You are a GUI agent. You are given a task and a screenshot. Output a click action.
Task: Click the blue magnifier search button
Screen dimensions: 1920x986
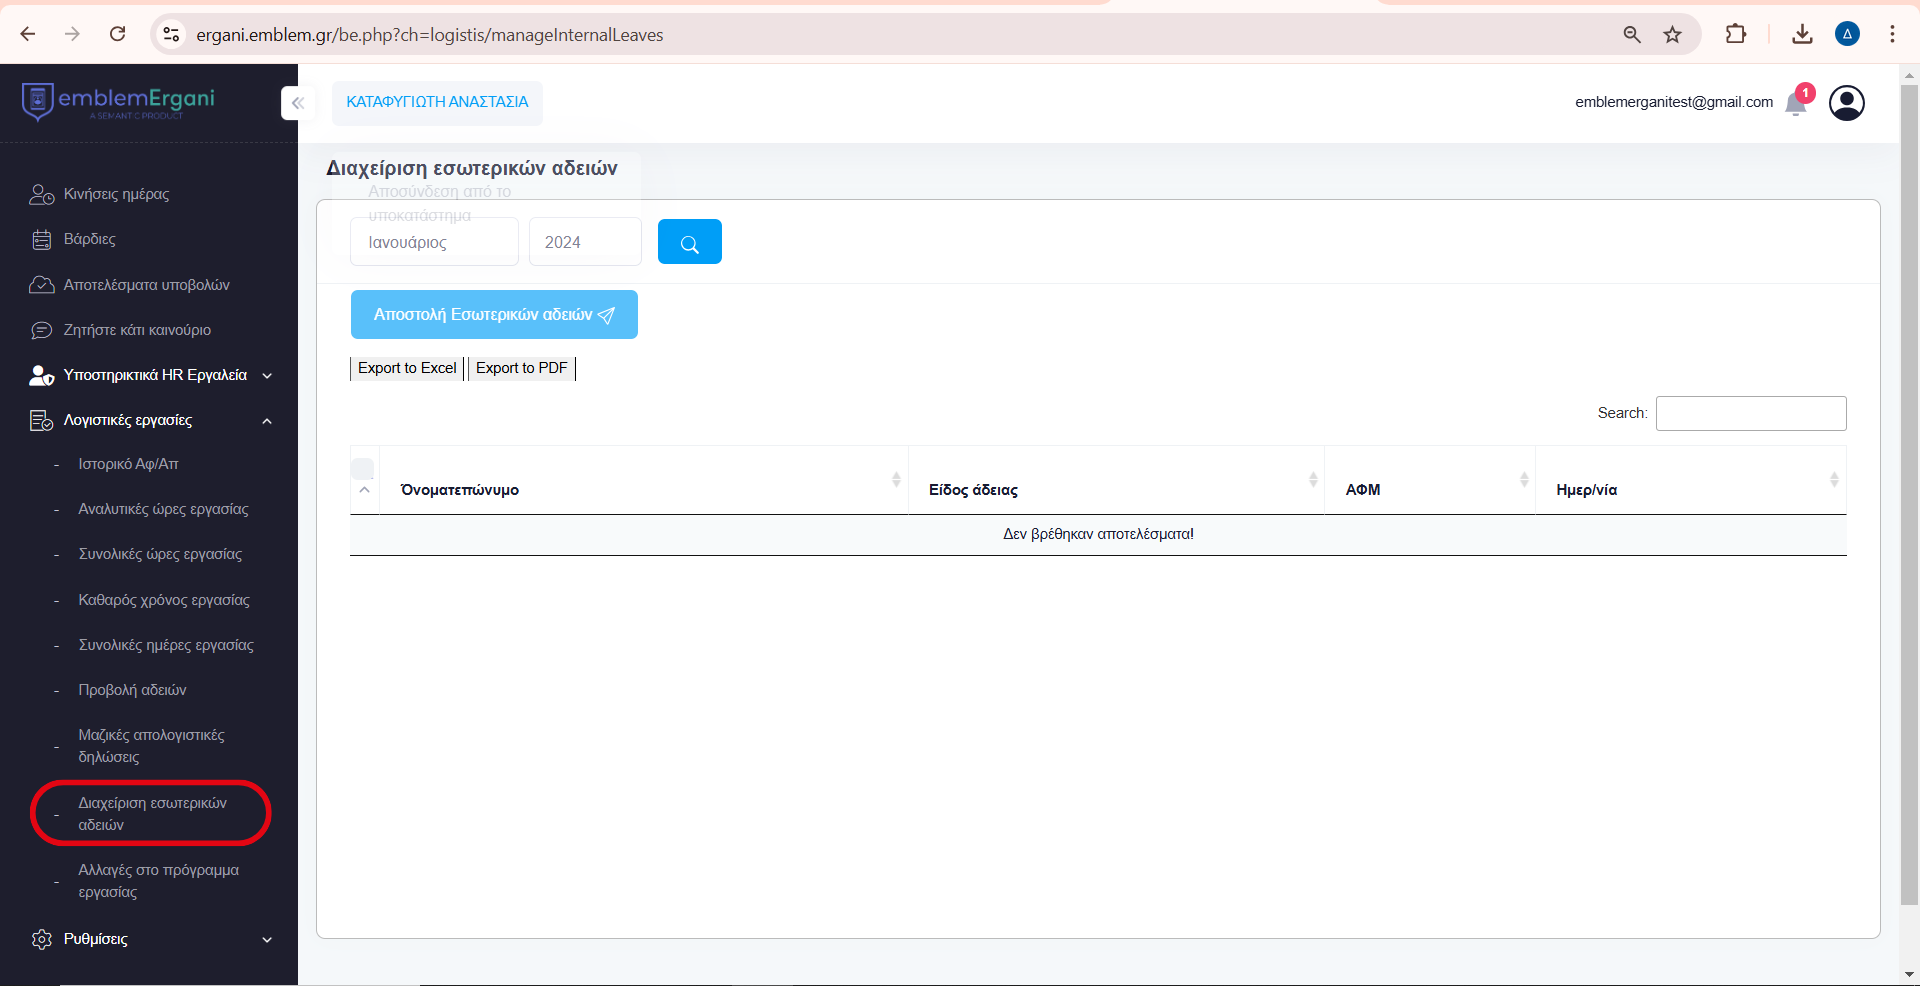point(689,242)
